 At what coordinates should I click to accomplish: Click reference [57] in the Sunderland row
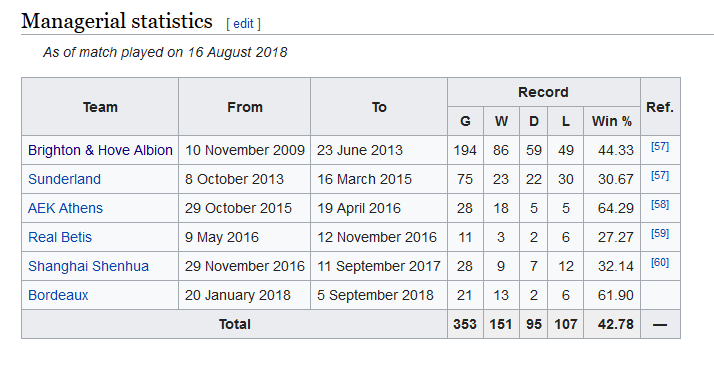[660, 176]
